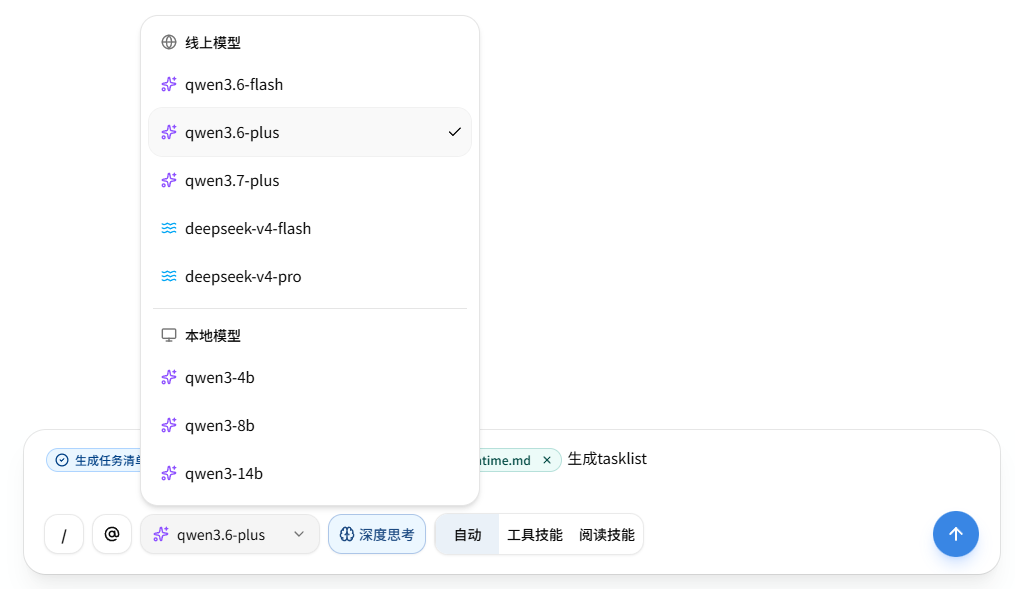Click the sparkle icon beside qwen3-8b
Screen dimensions: 1015x589
[168, 425]
